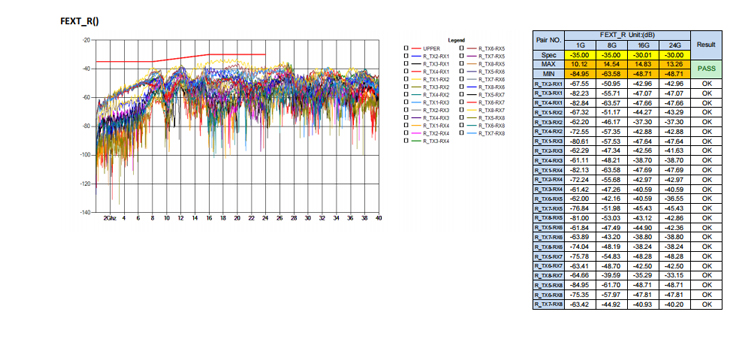This screenshot has height=364, width=750.
Task: Enable the R_TX2-RX1 legend checkbox
Action: (406, 56)
